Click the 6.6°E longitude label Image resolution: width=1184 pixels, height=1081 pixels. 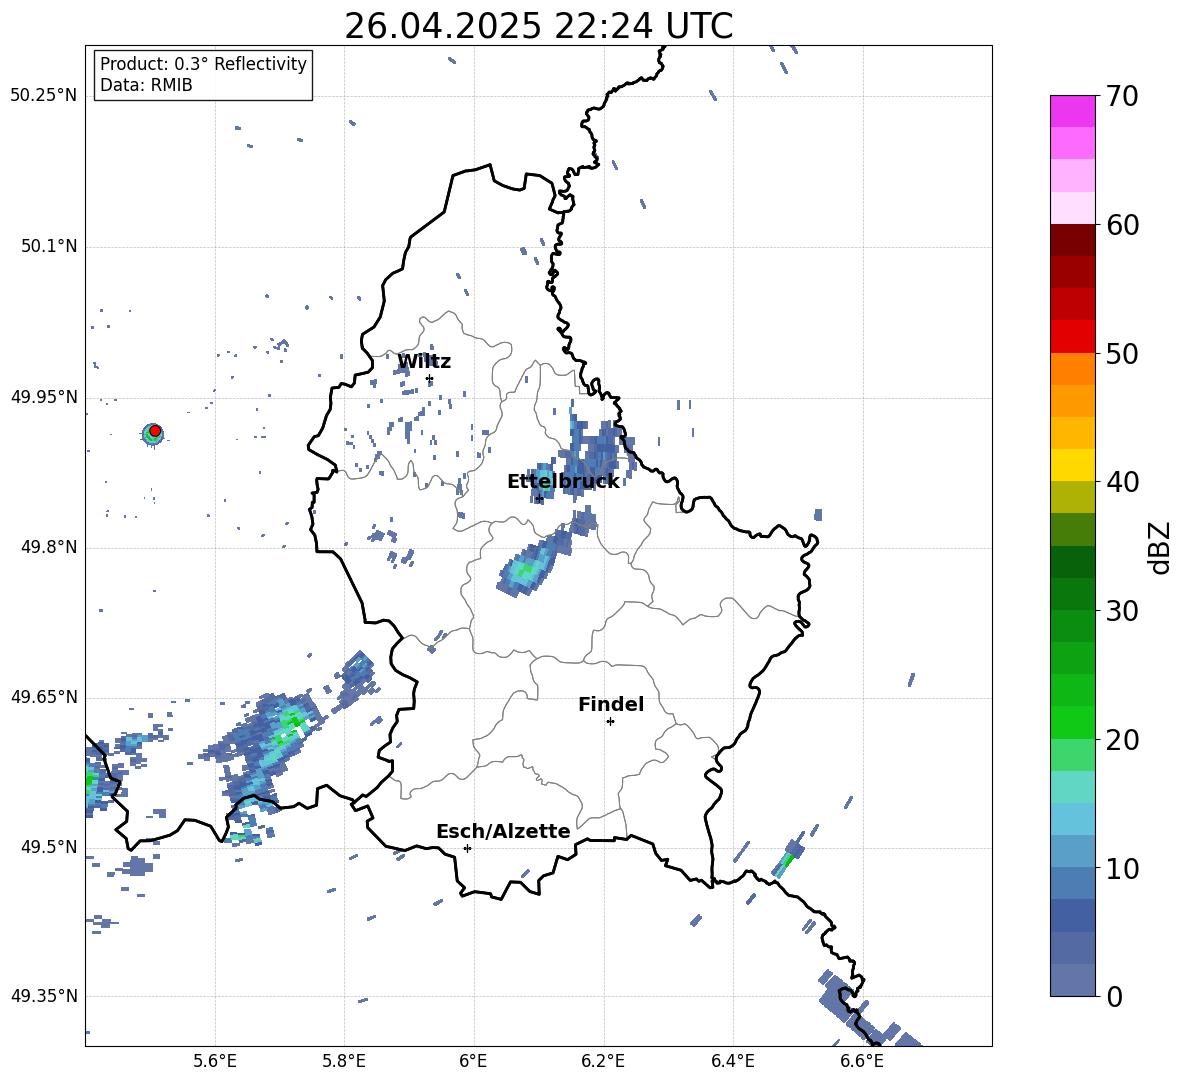point(862,1061)
